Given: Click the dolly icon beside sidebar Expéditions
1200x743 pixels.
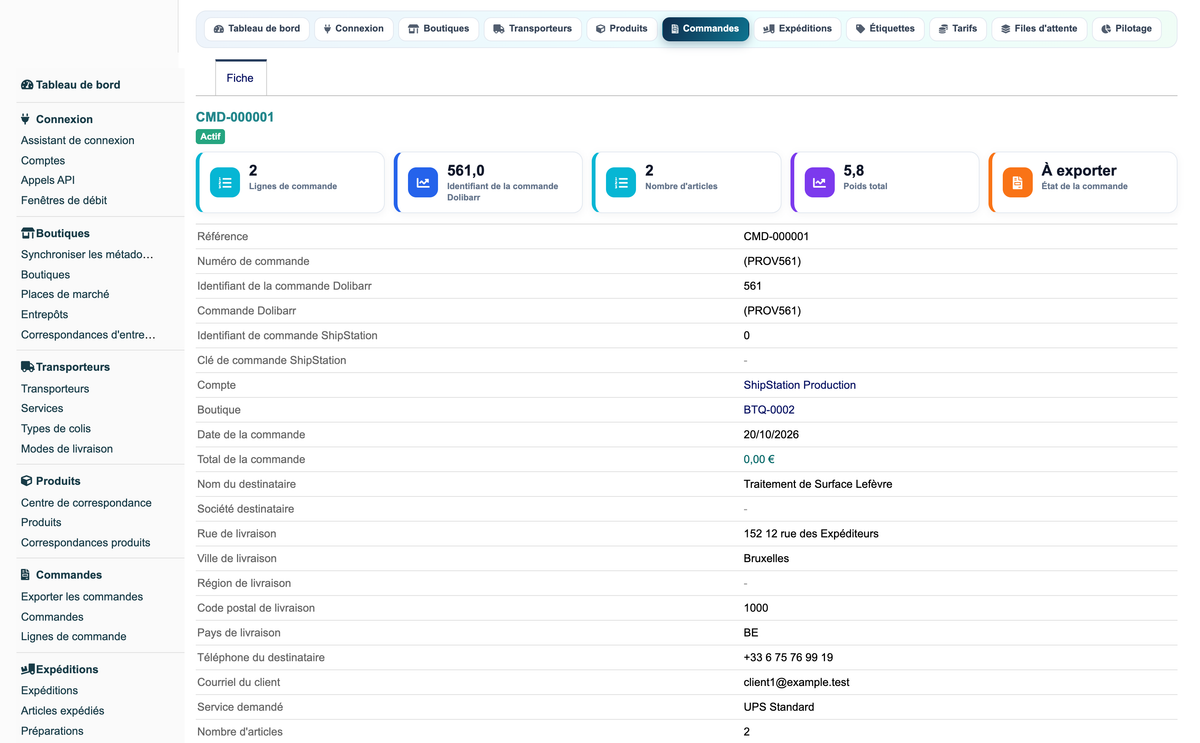Looking at the screenshot, I should pos(28,669).
